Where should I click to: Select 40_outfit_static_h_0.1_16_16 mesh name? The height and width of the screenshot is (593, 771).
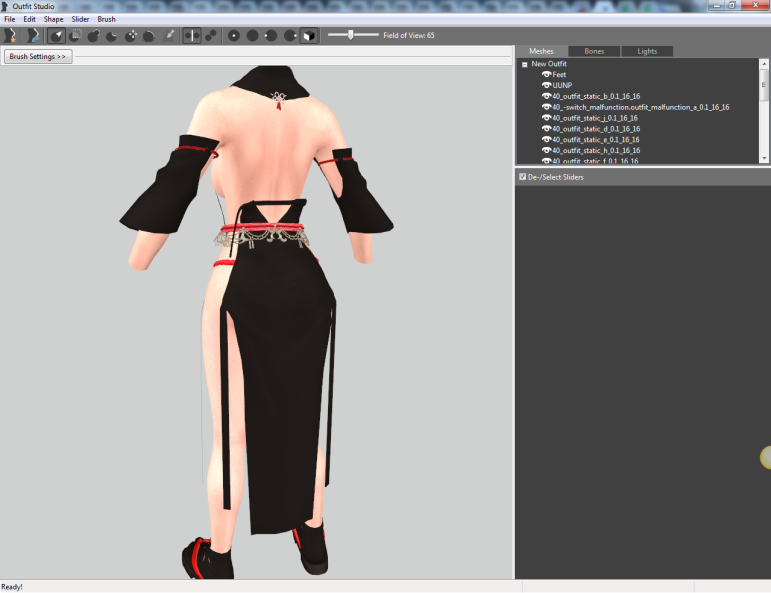[596, 150]
